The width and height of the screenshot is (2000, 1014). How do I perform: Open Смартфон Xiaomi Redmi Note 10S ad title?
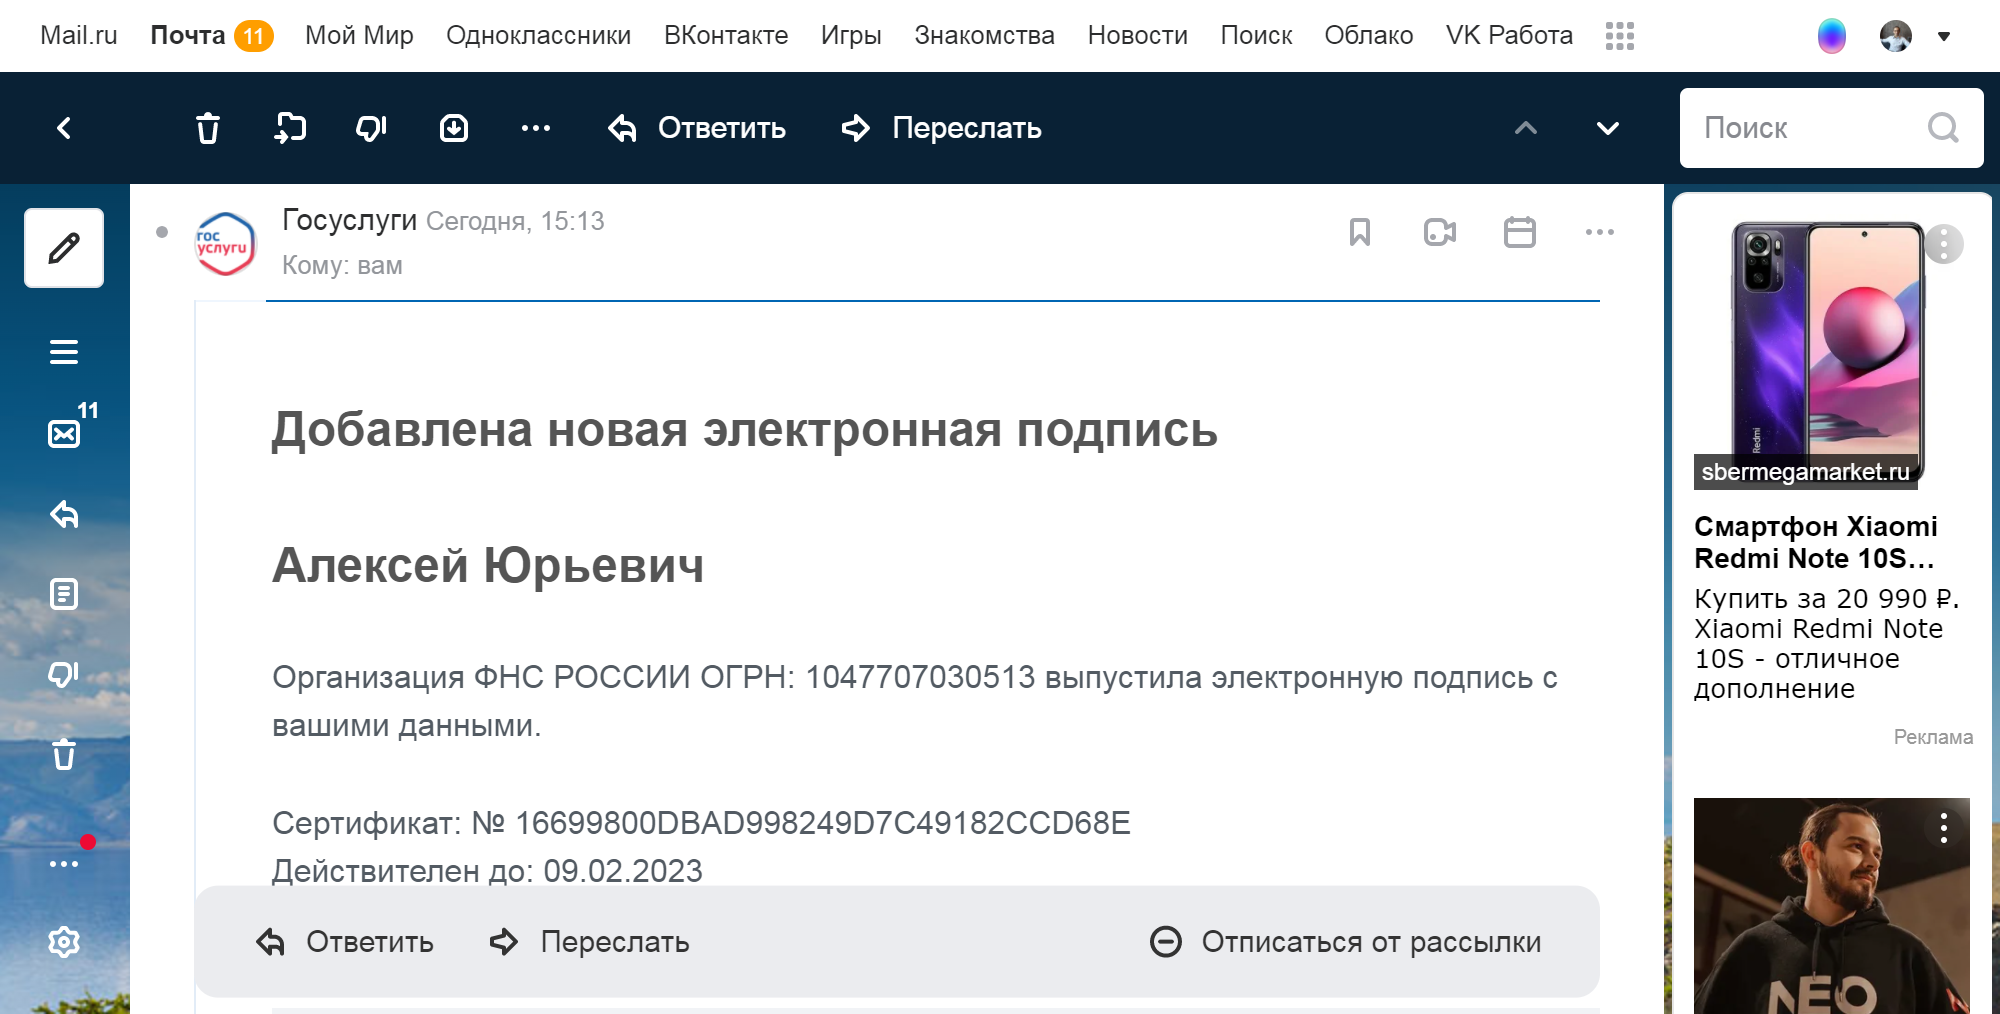[x=1816, y=542]
